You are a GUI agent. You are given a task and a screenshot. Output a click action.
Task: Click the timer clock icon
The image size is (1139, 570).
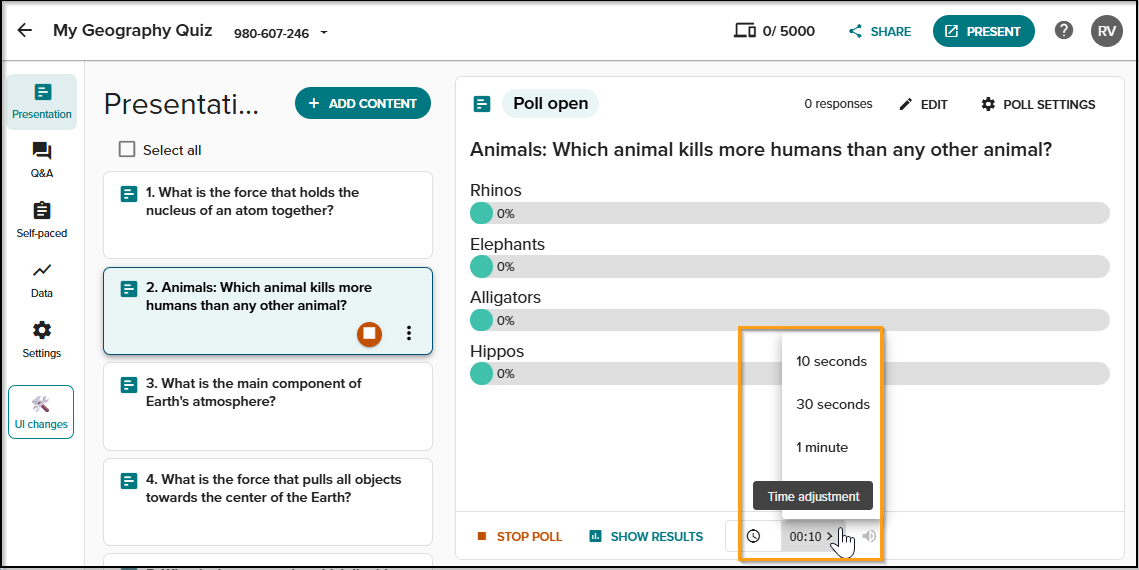pyautogui.click(x=753, y=537)
